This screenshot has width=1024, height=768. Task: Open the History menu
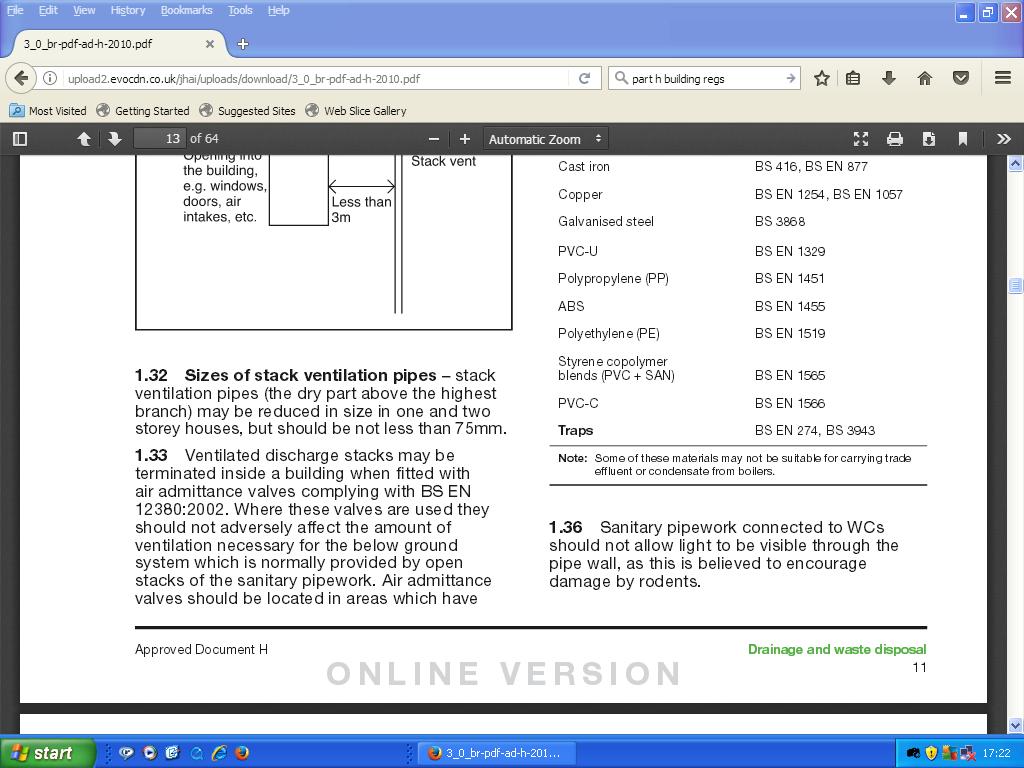coord(127,10)
